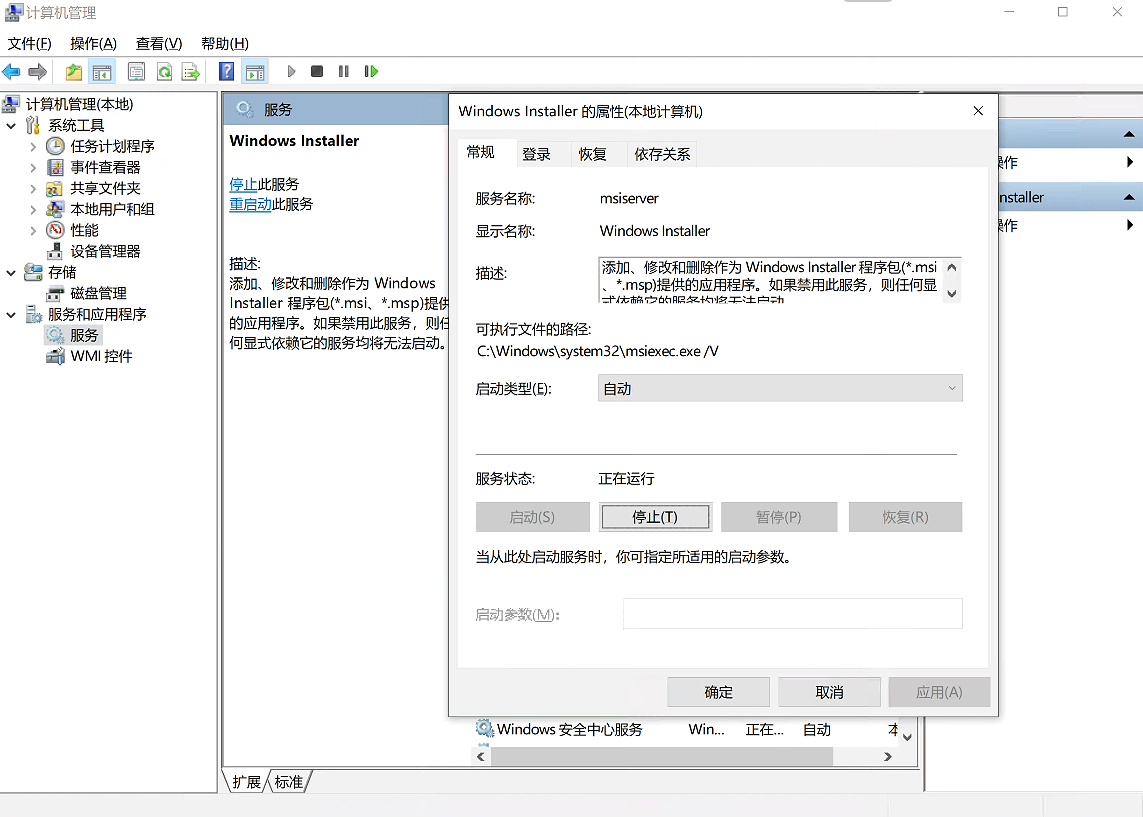Expand the 共享文件夹 node

pos(33,189)
